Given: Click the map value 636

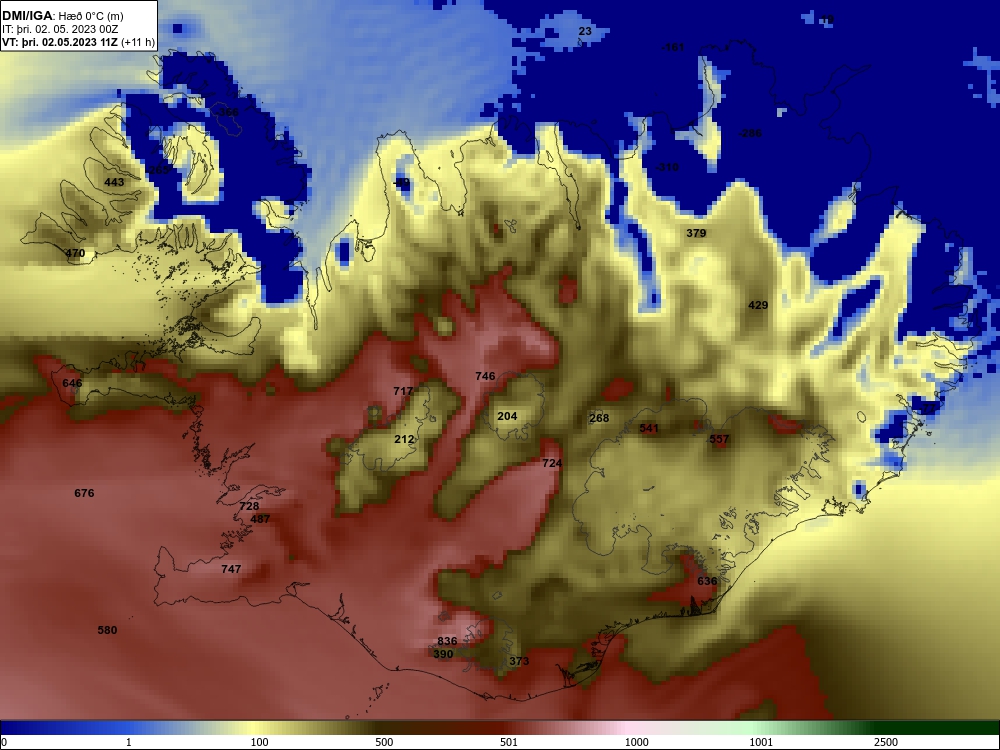Looking at the screenshot, I should click(x=707, y=581).
